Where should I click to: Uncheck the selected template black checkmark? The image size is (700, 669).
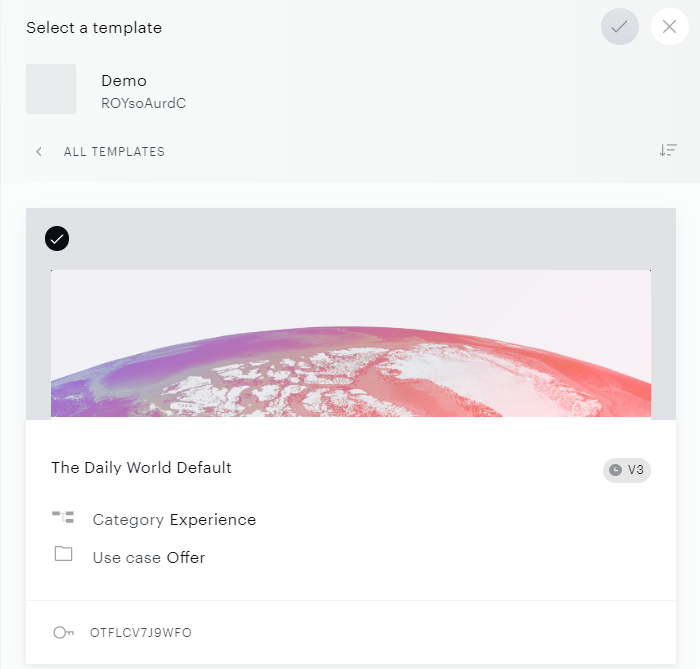point(57,239)
